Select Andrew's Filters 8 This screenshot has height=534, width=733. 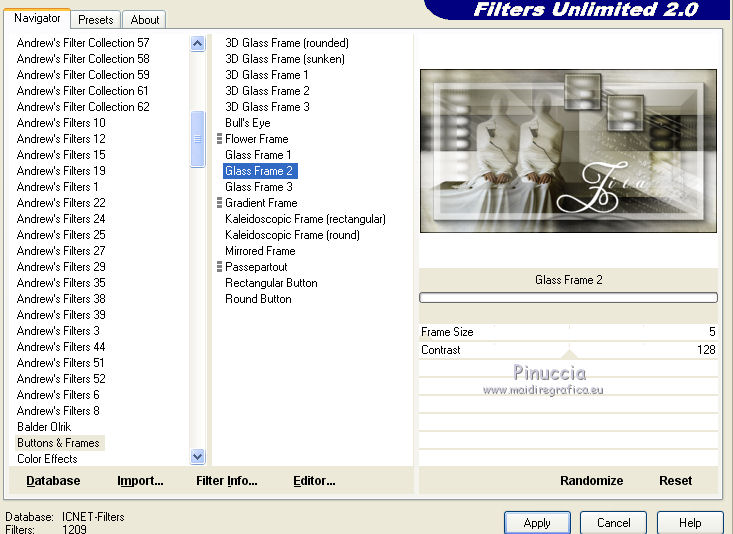pyautogui.click(x=58, y=411)
